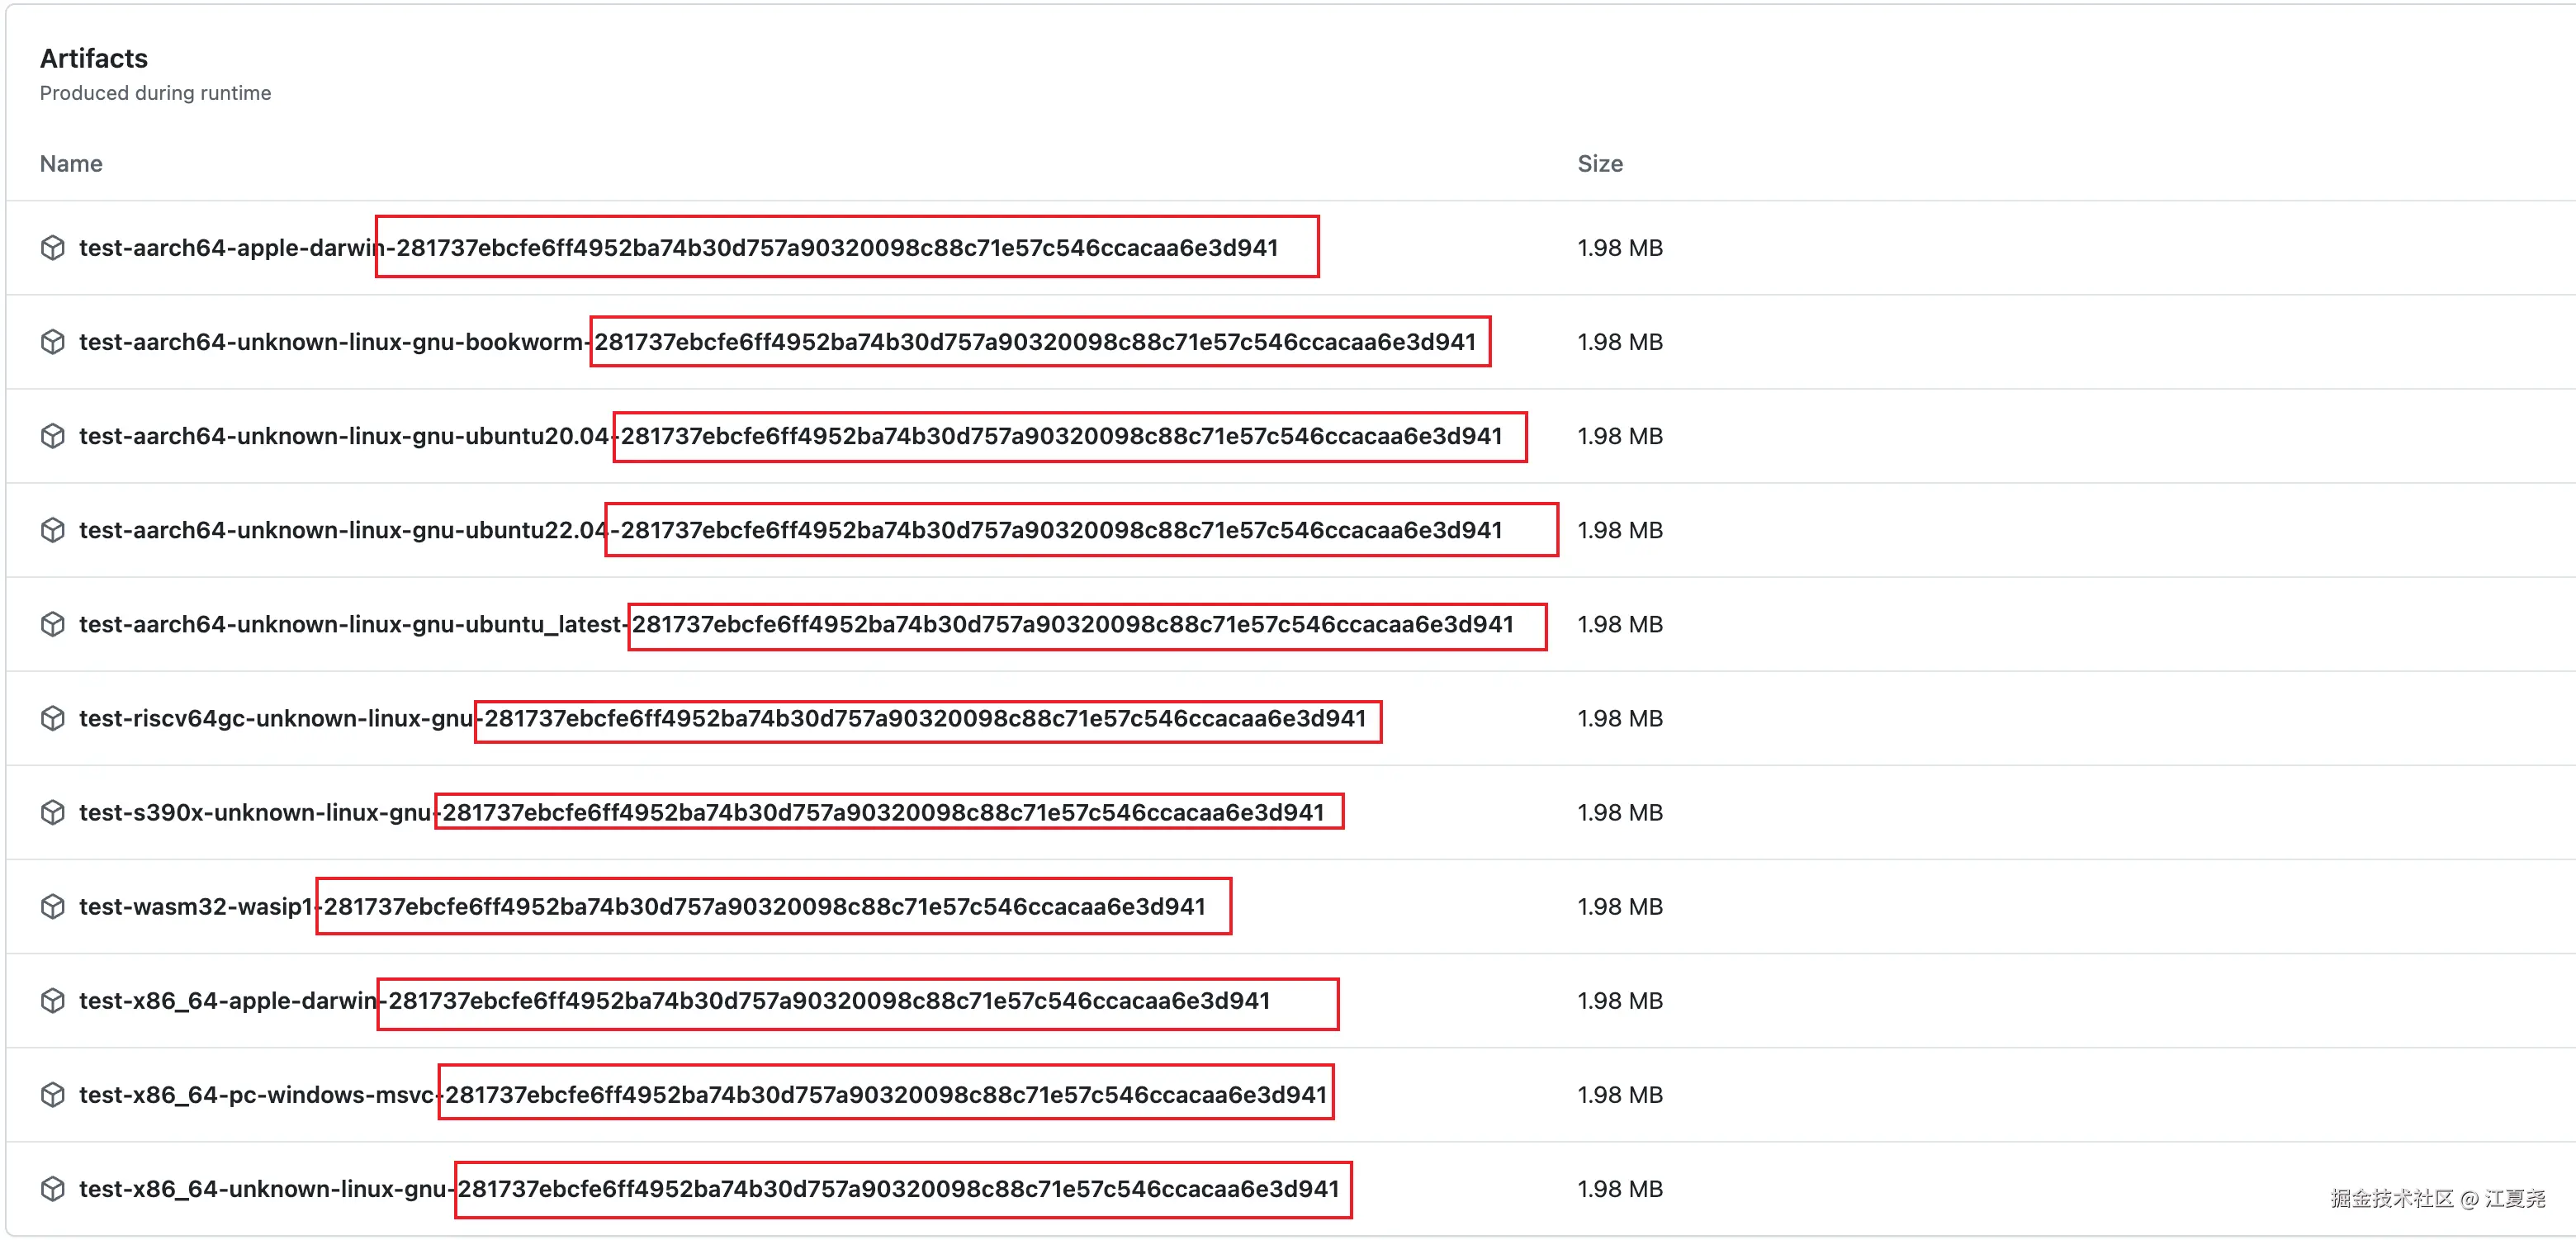Image resolution: width=2576 pixels, height=1240 pixels.
Task: Click package icon for bookworm artifact row
Action: click(x=53, y=341)
